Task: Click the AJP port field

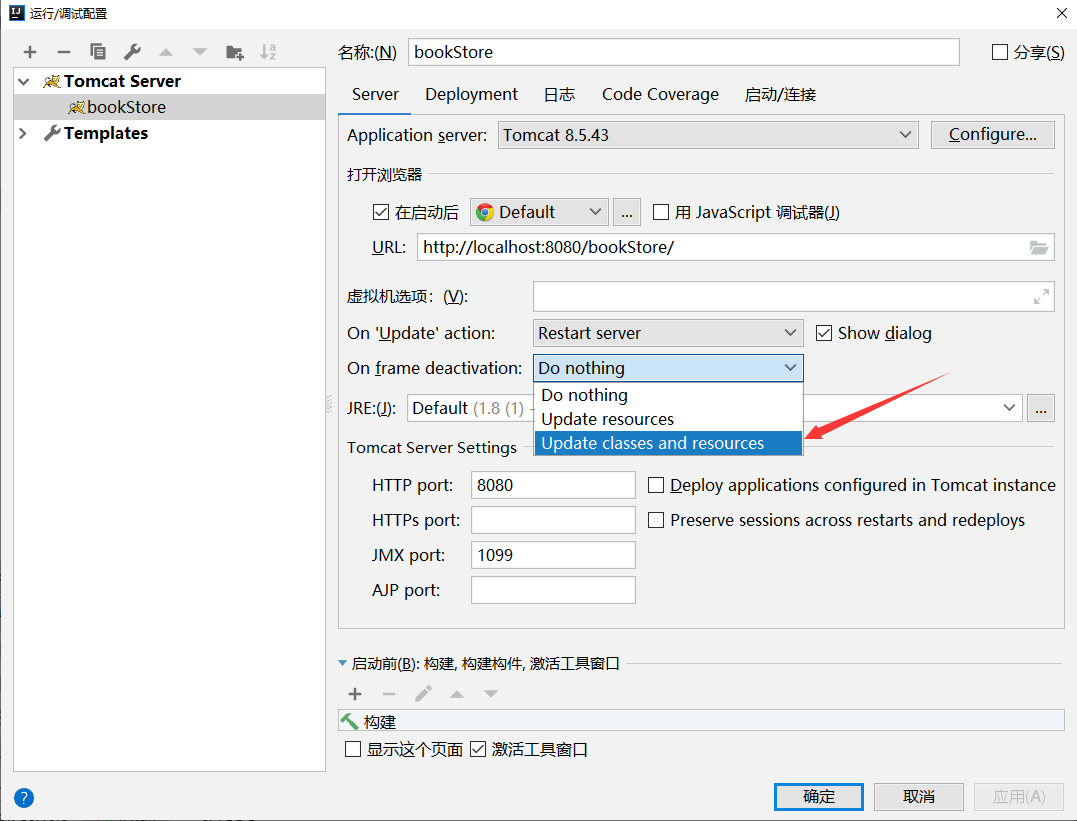Action: pyautogui.click(x=553, y=590)
